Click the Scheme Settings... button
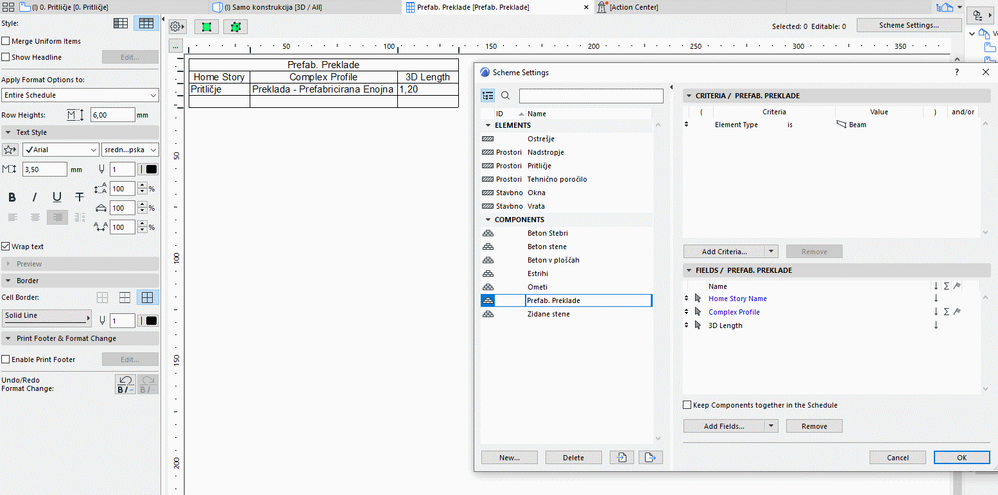Viewport: 998px width, 495px height. click(x=909, y=25)
